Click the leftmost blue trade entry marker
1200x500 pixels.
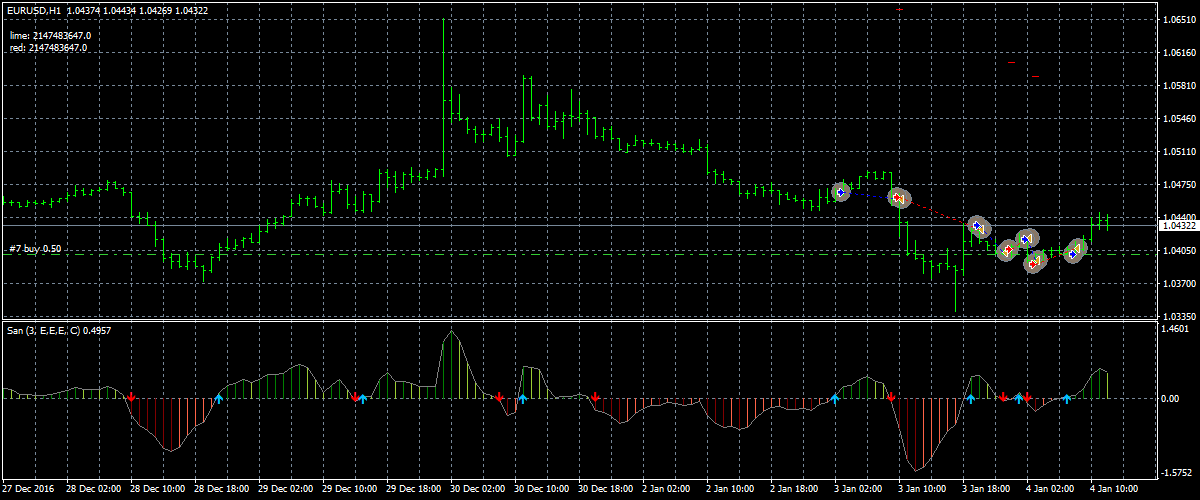[x=841, y=191]
